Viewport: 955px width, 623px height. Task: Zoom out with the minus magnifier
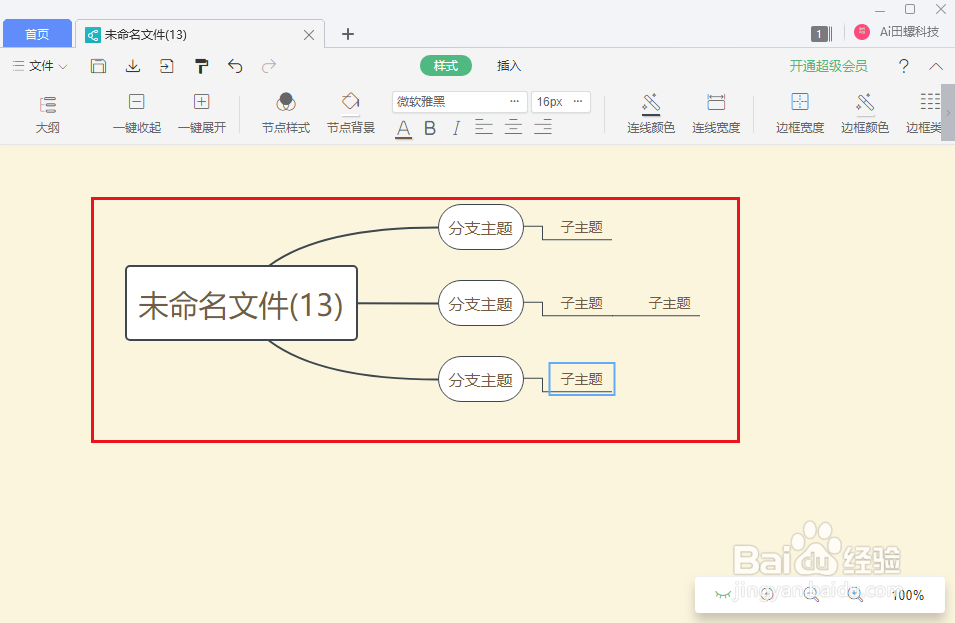(811, 594)
